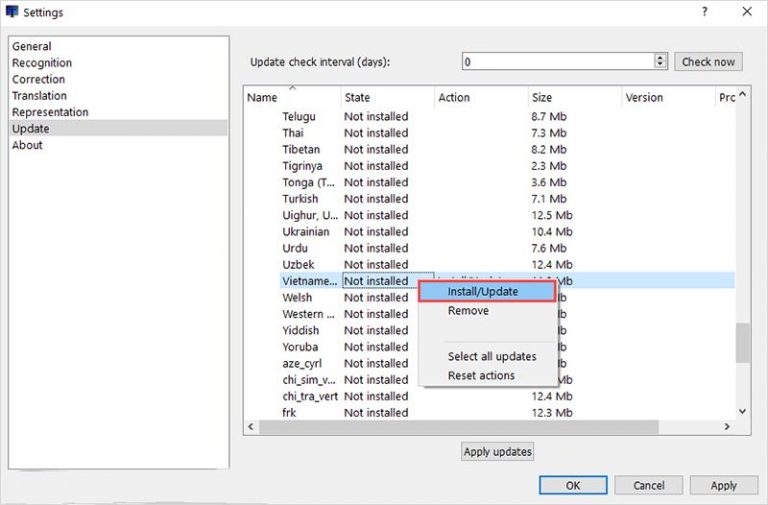Image resolution: width=768 pixels, height=505 pixels.
Task: Open the About section
Action: tap(27, 145)
